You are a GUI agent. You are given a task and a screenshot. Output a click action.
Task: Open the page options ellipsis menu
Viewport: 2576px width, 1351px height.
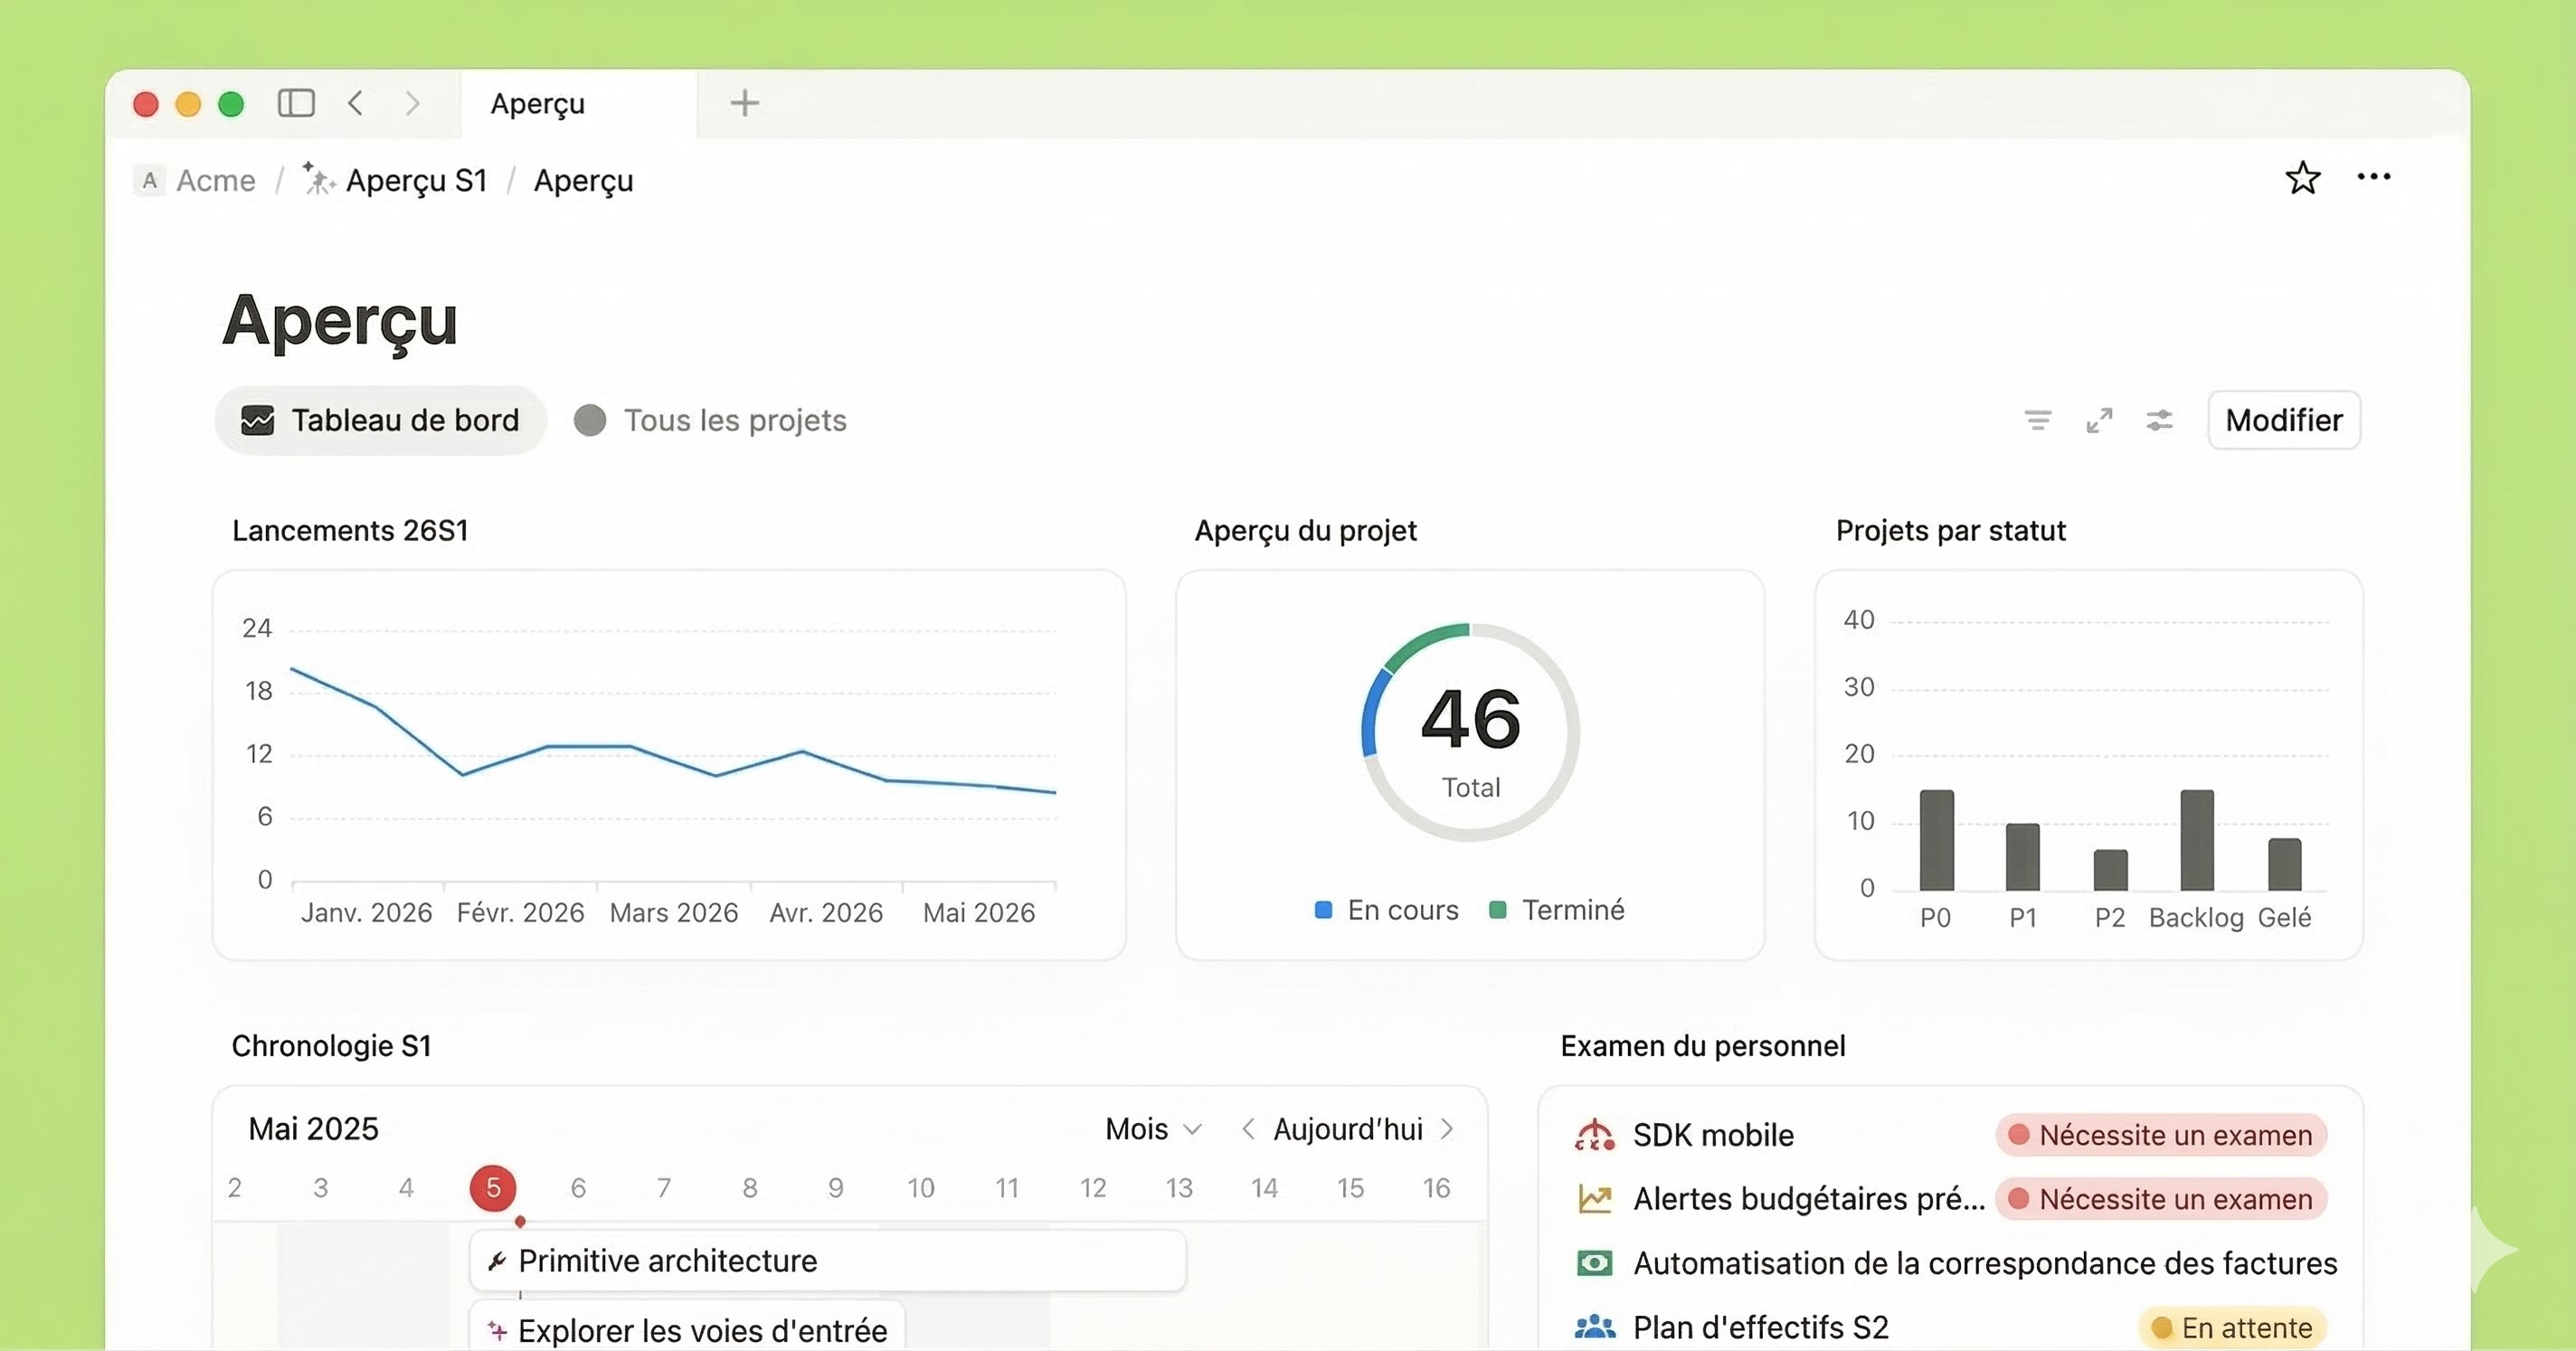[2374, 178]
